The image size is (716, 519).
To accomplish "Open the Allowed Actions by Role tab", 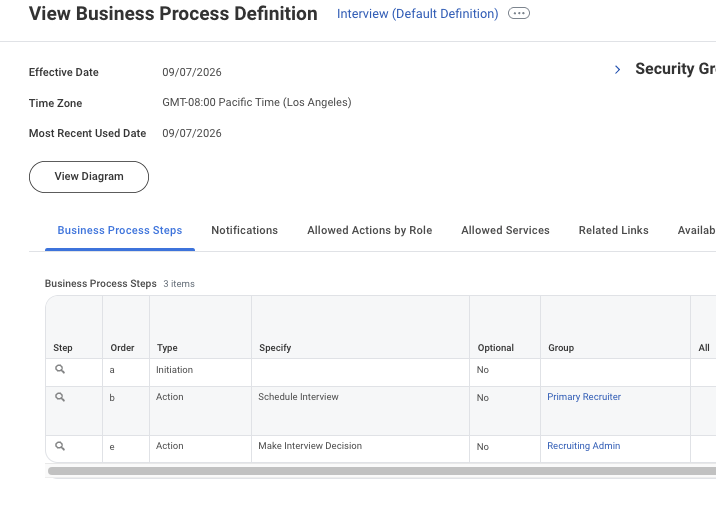I will 369,230.
